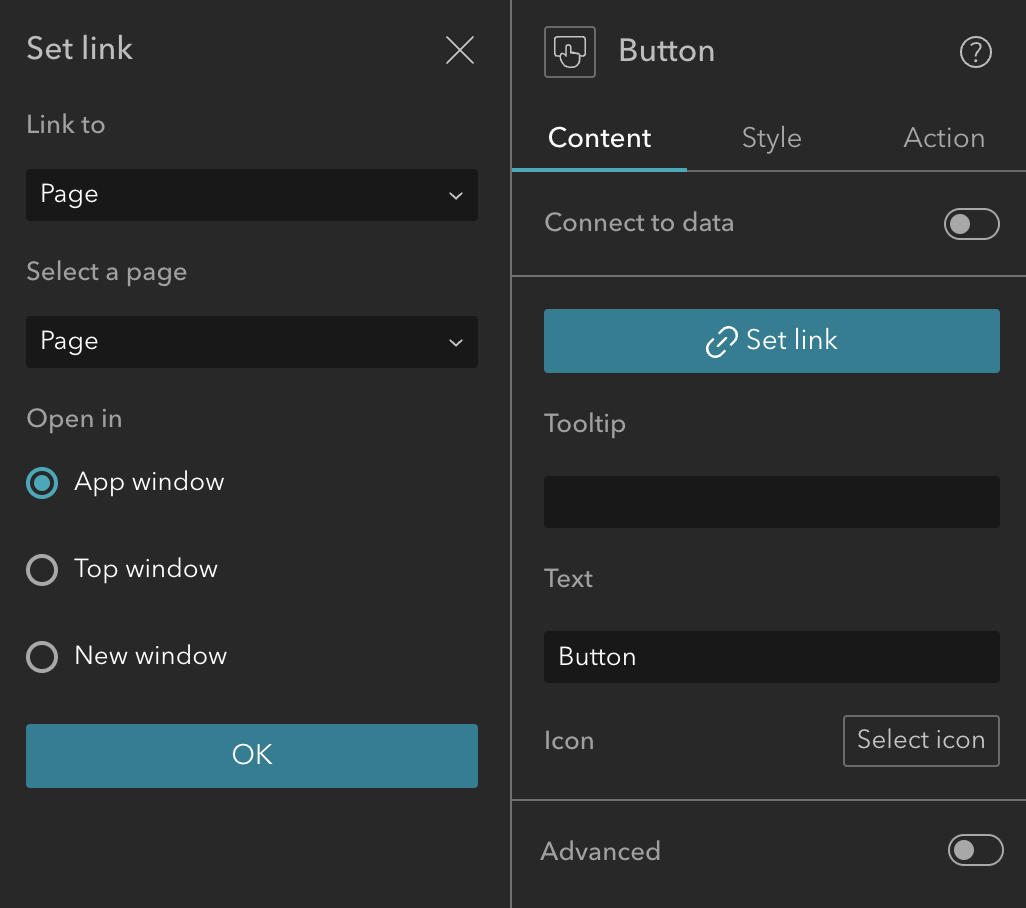The width and height of the screenshot is (1026, 908).
Task: Open the icon picker with Select icon
Action: point(920,740)
